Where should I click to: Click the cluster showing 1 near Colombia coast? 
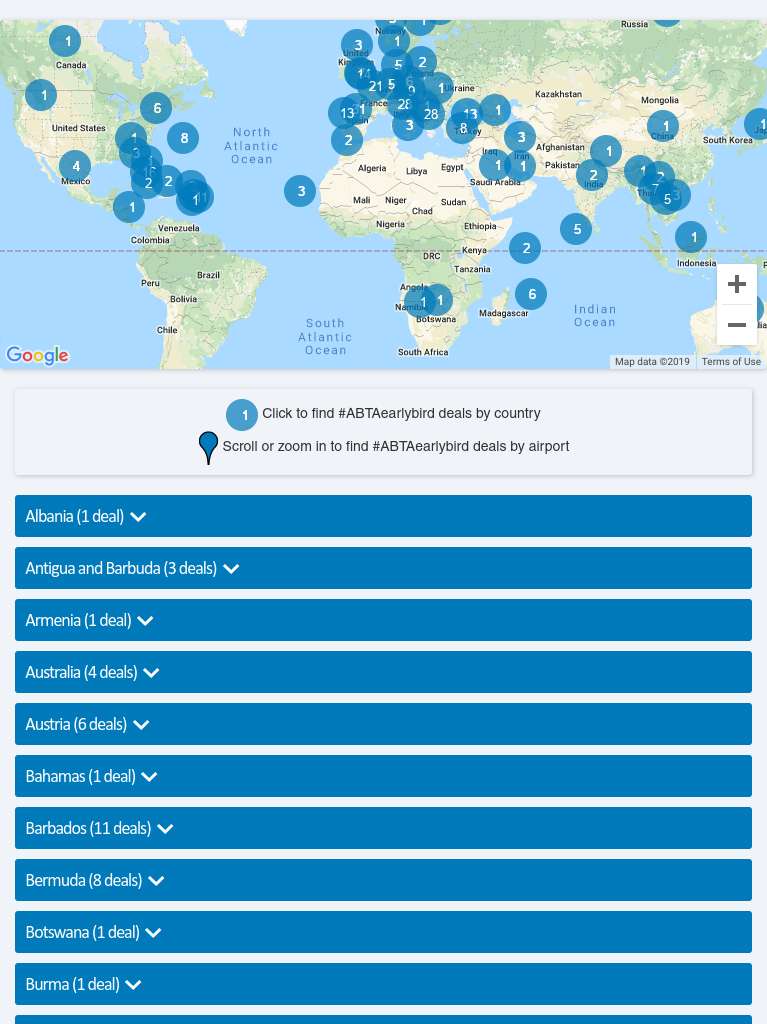pyautogui.click(x=129, y=208)
